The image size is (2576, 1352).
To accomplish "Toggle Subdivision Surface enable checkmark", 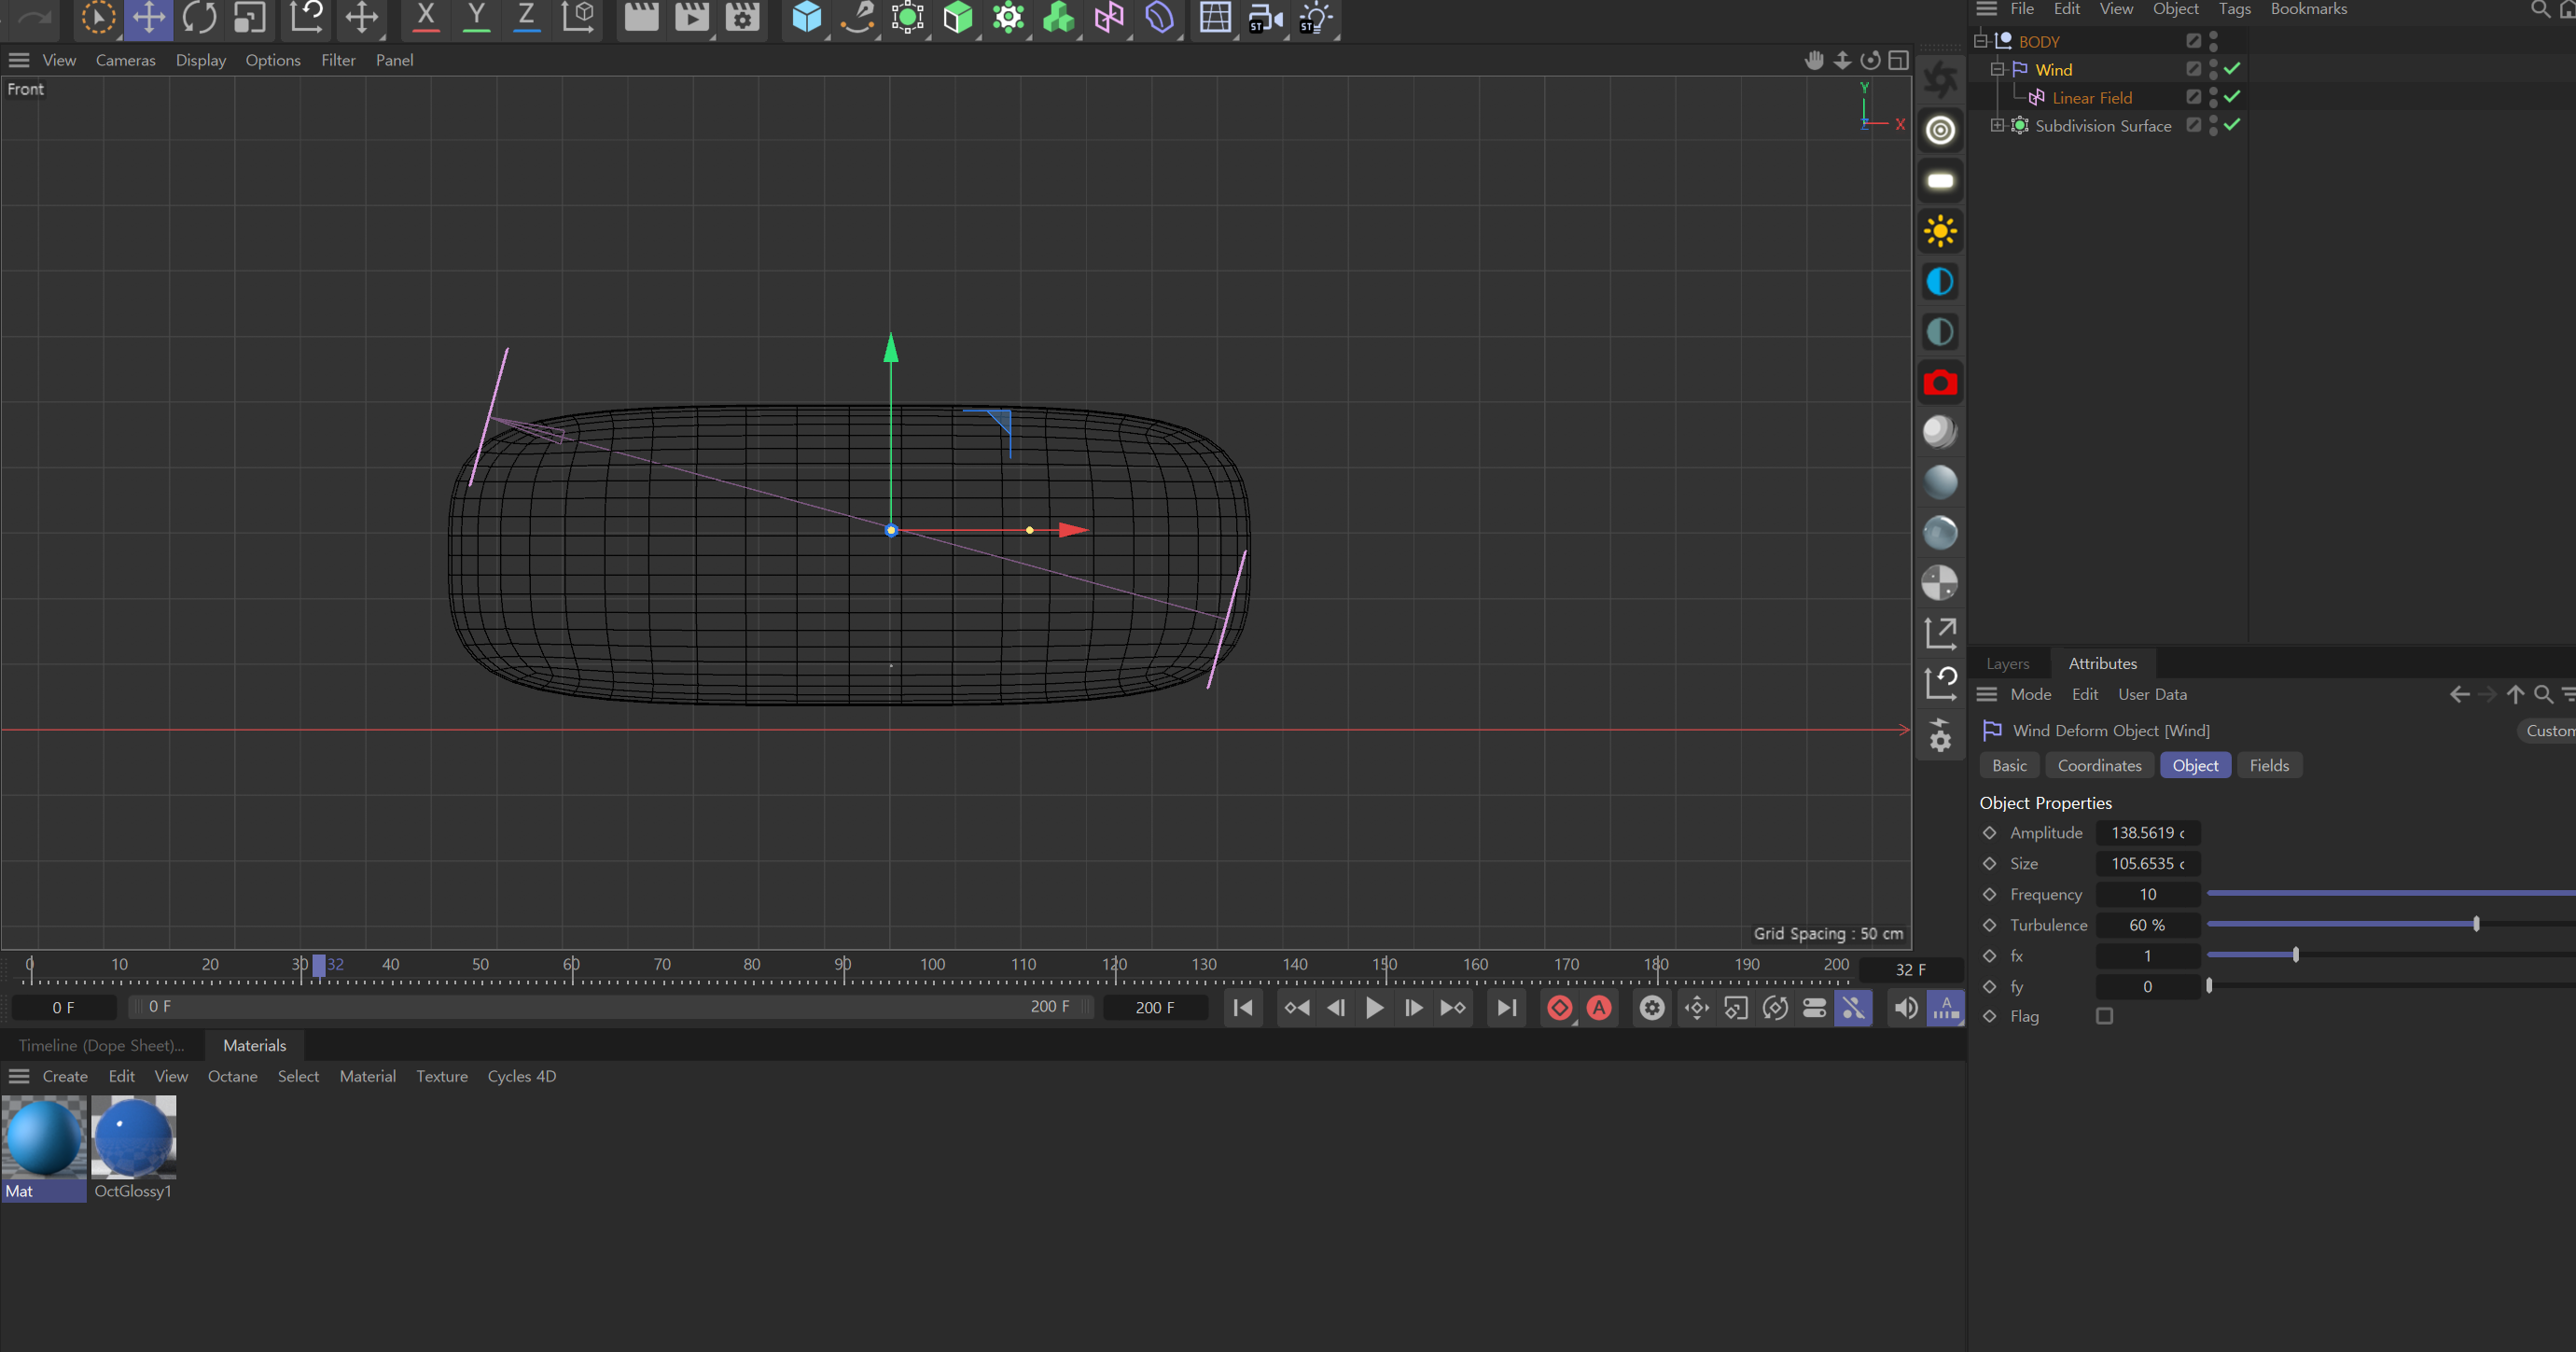I will coord(2232,125).
